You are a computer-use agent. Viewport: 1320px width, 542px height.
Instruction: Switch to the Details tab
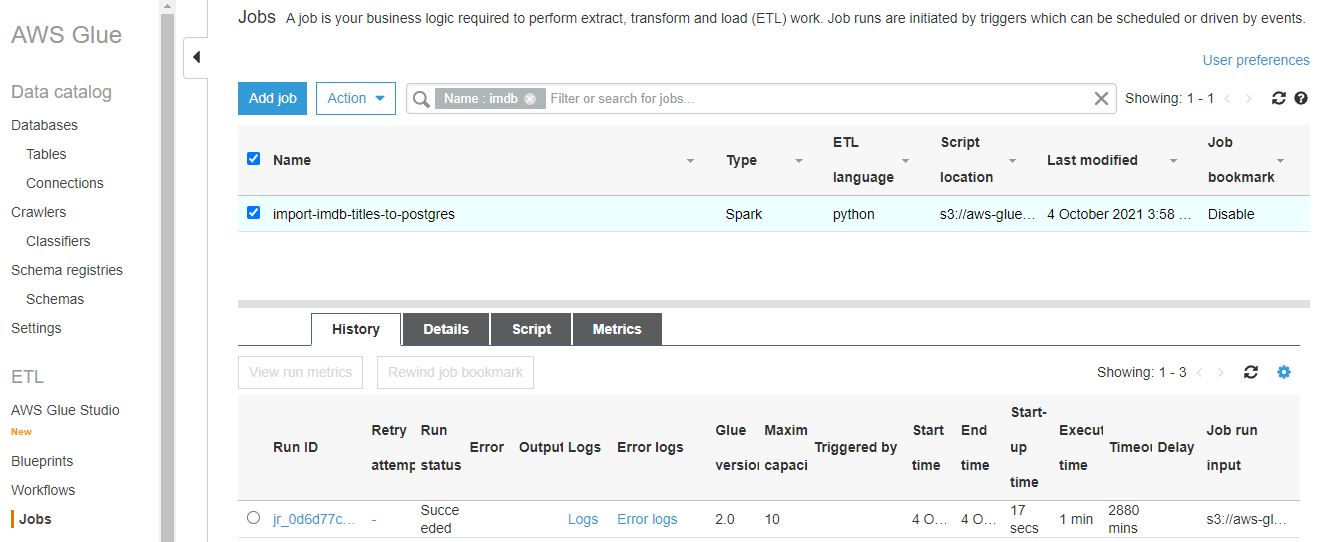(446, 329)
